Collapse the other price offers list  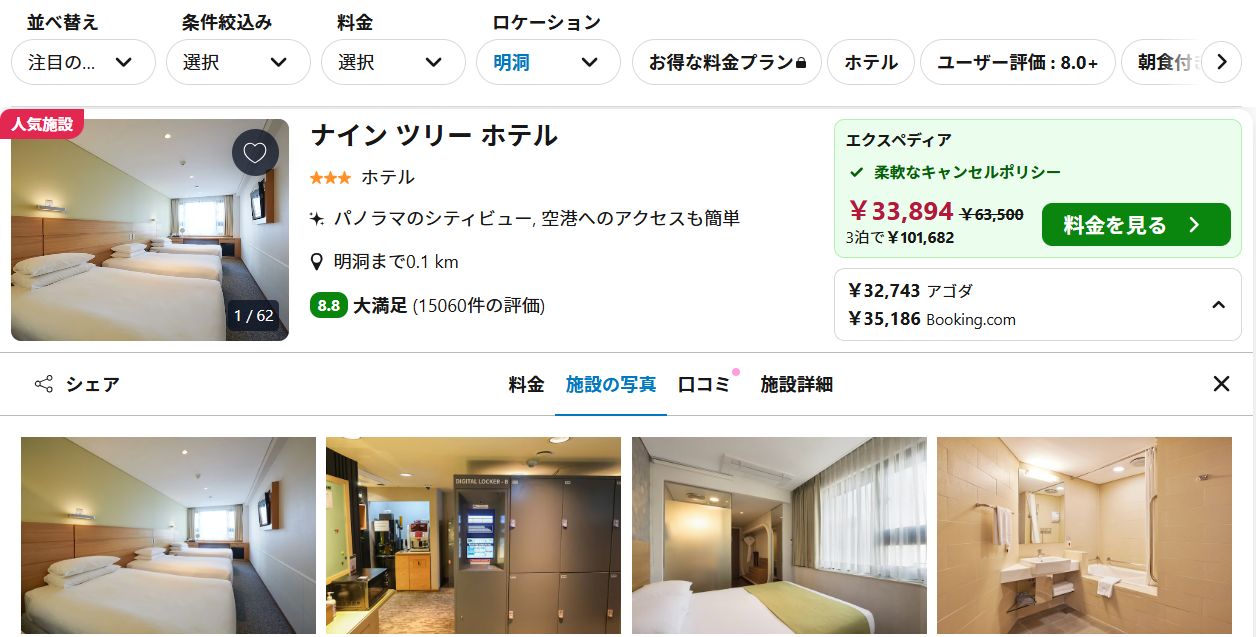point(1218,305)
